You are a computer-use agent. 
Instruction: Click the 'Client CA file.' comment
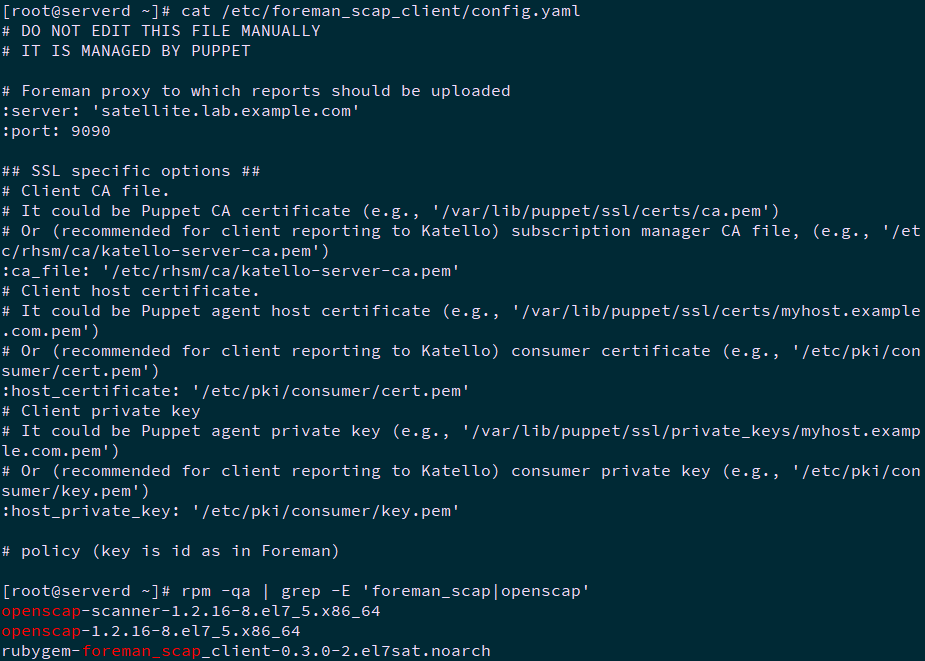(x=85, y=190)
